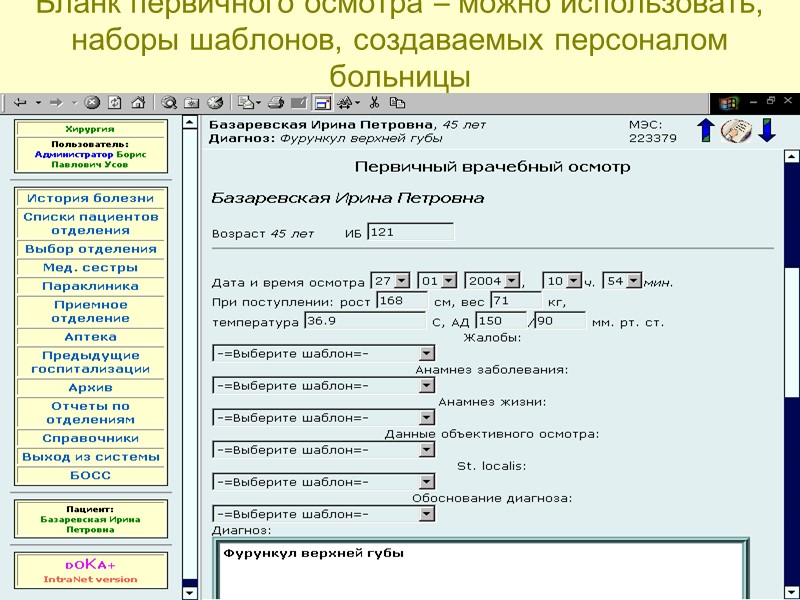Open Приемное отделение

coord(90,311)
